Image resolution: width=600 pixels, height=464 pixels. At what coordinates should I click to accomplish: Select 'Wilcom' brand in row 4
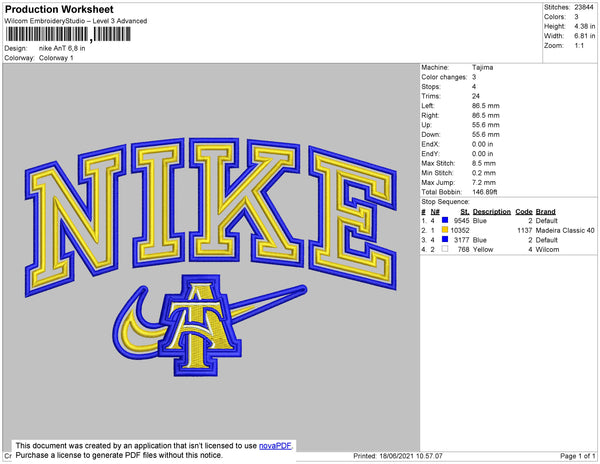(547, 249)
